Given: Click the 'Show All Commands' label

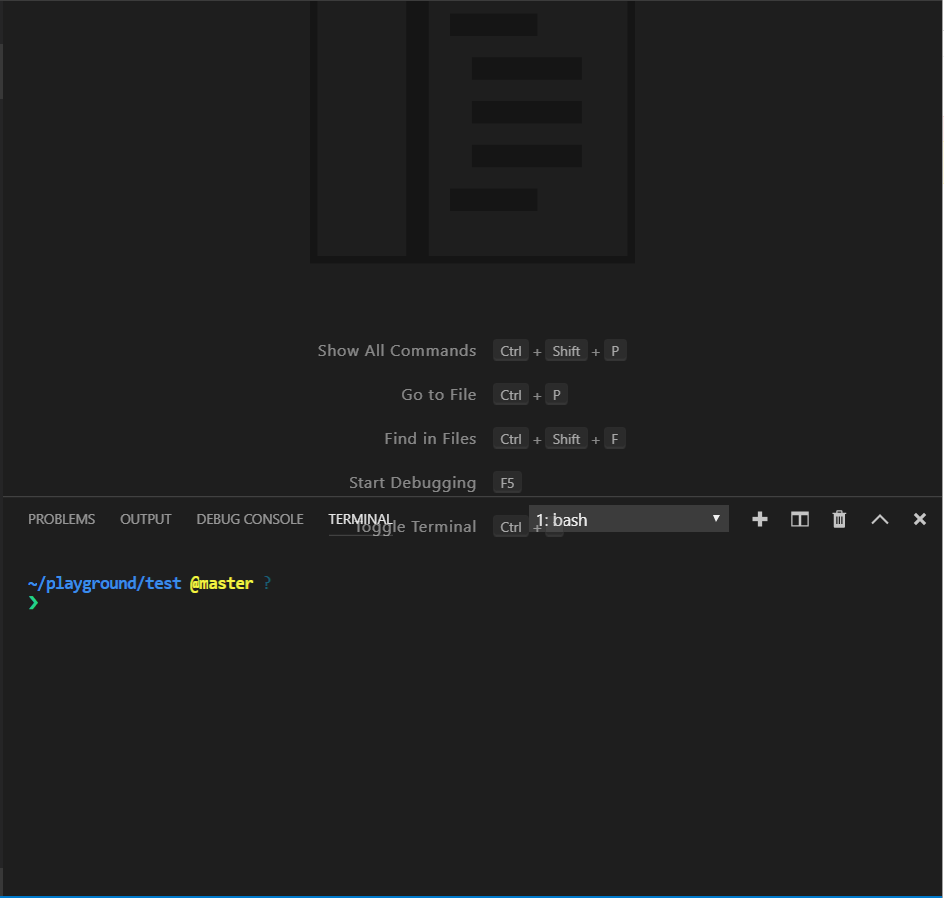Looking at the screenshot, I should pos(397,350).
